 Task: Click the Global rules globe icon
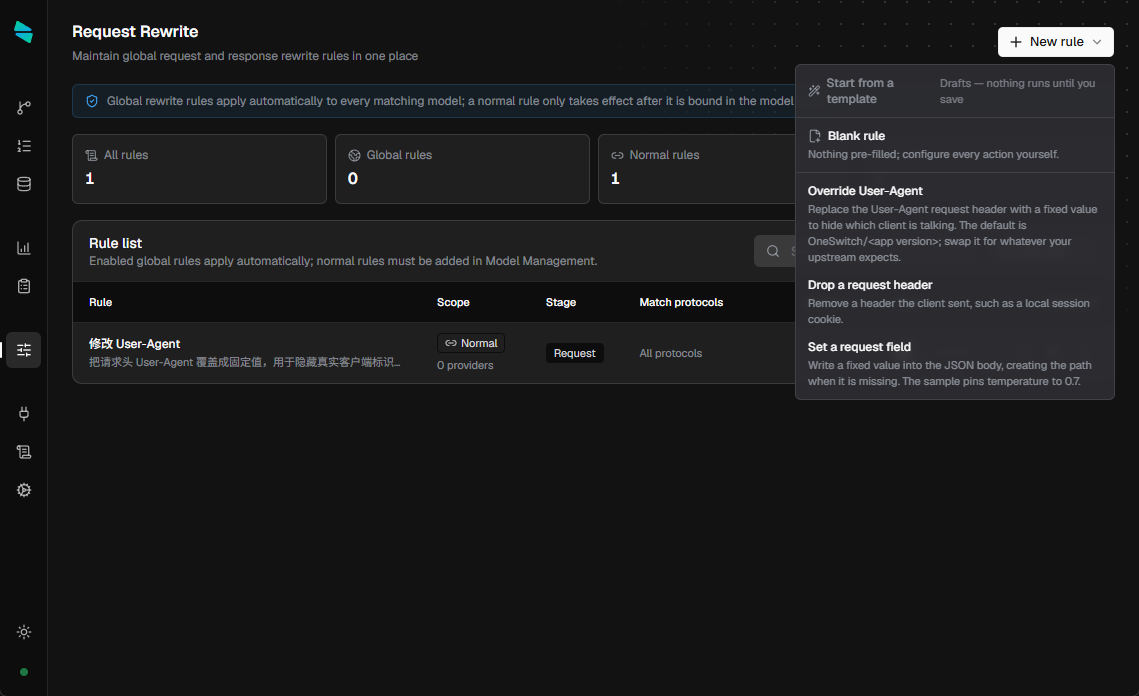point(354,155)
